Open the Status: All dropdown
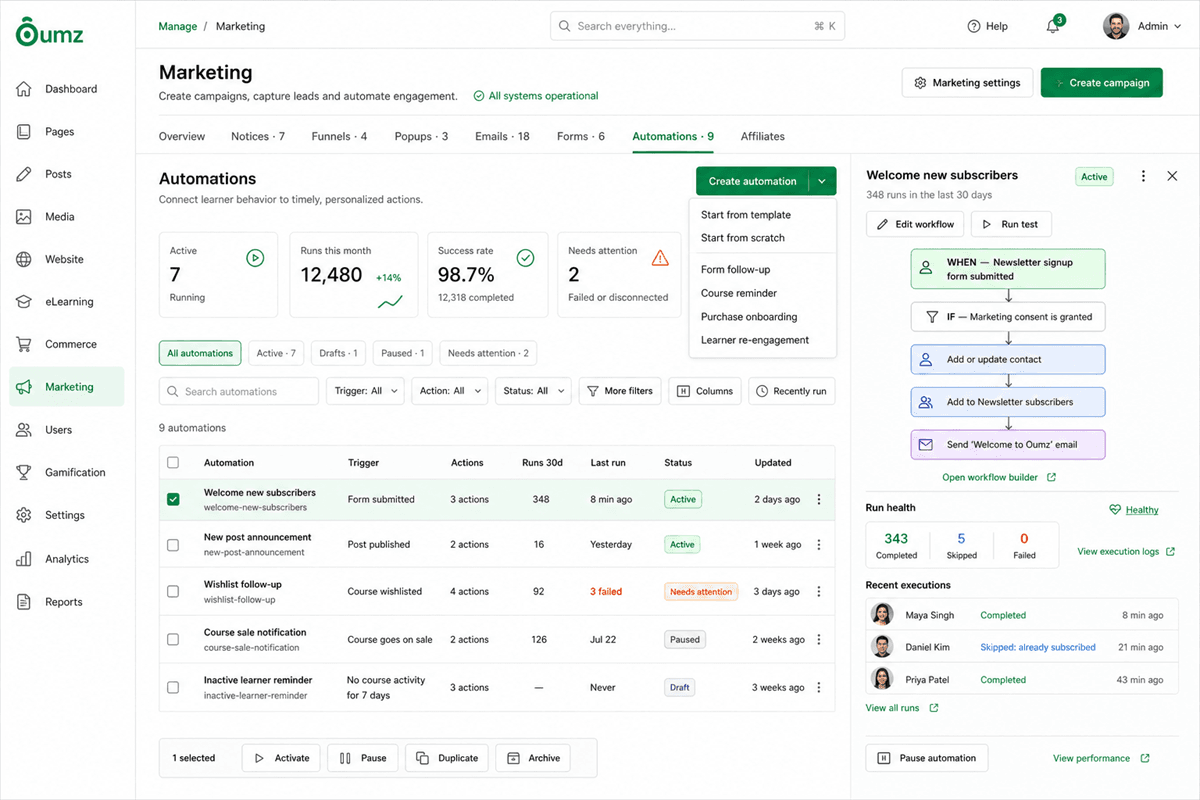 point(533,391)
